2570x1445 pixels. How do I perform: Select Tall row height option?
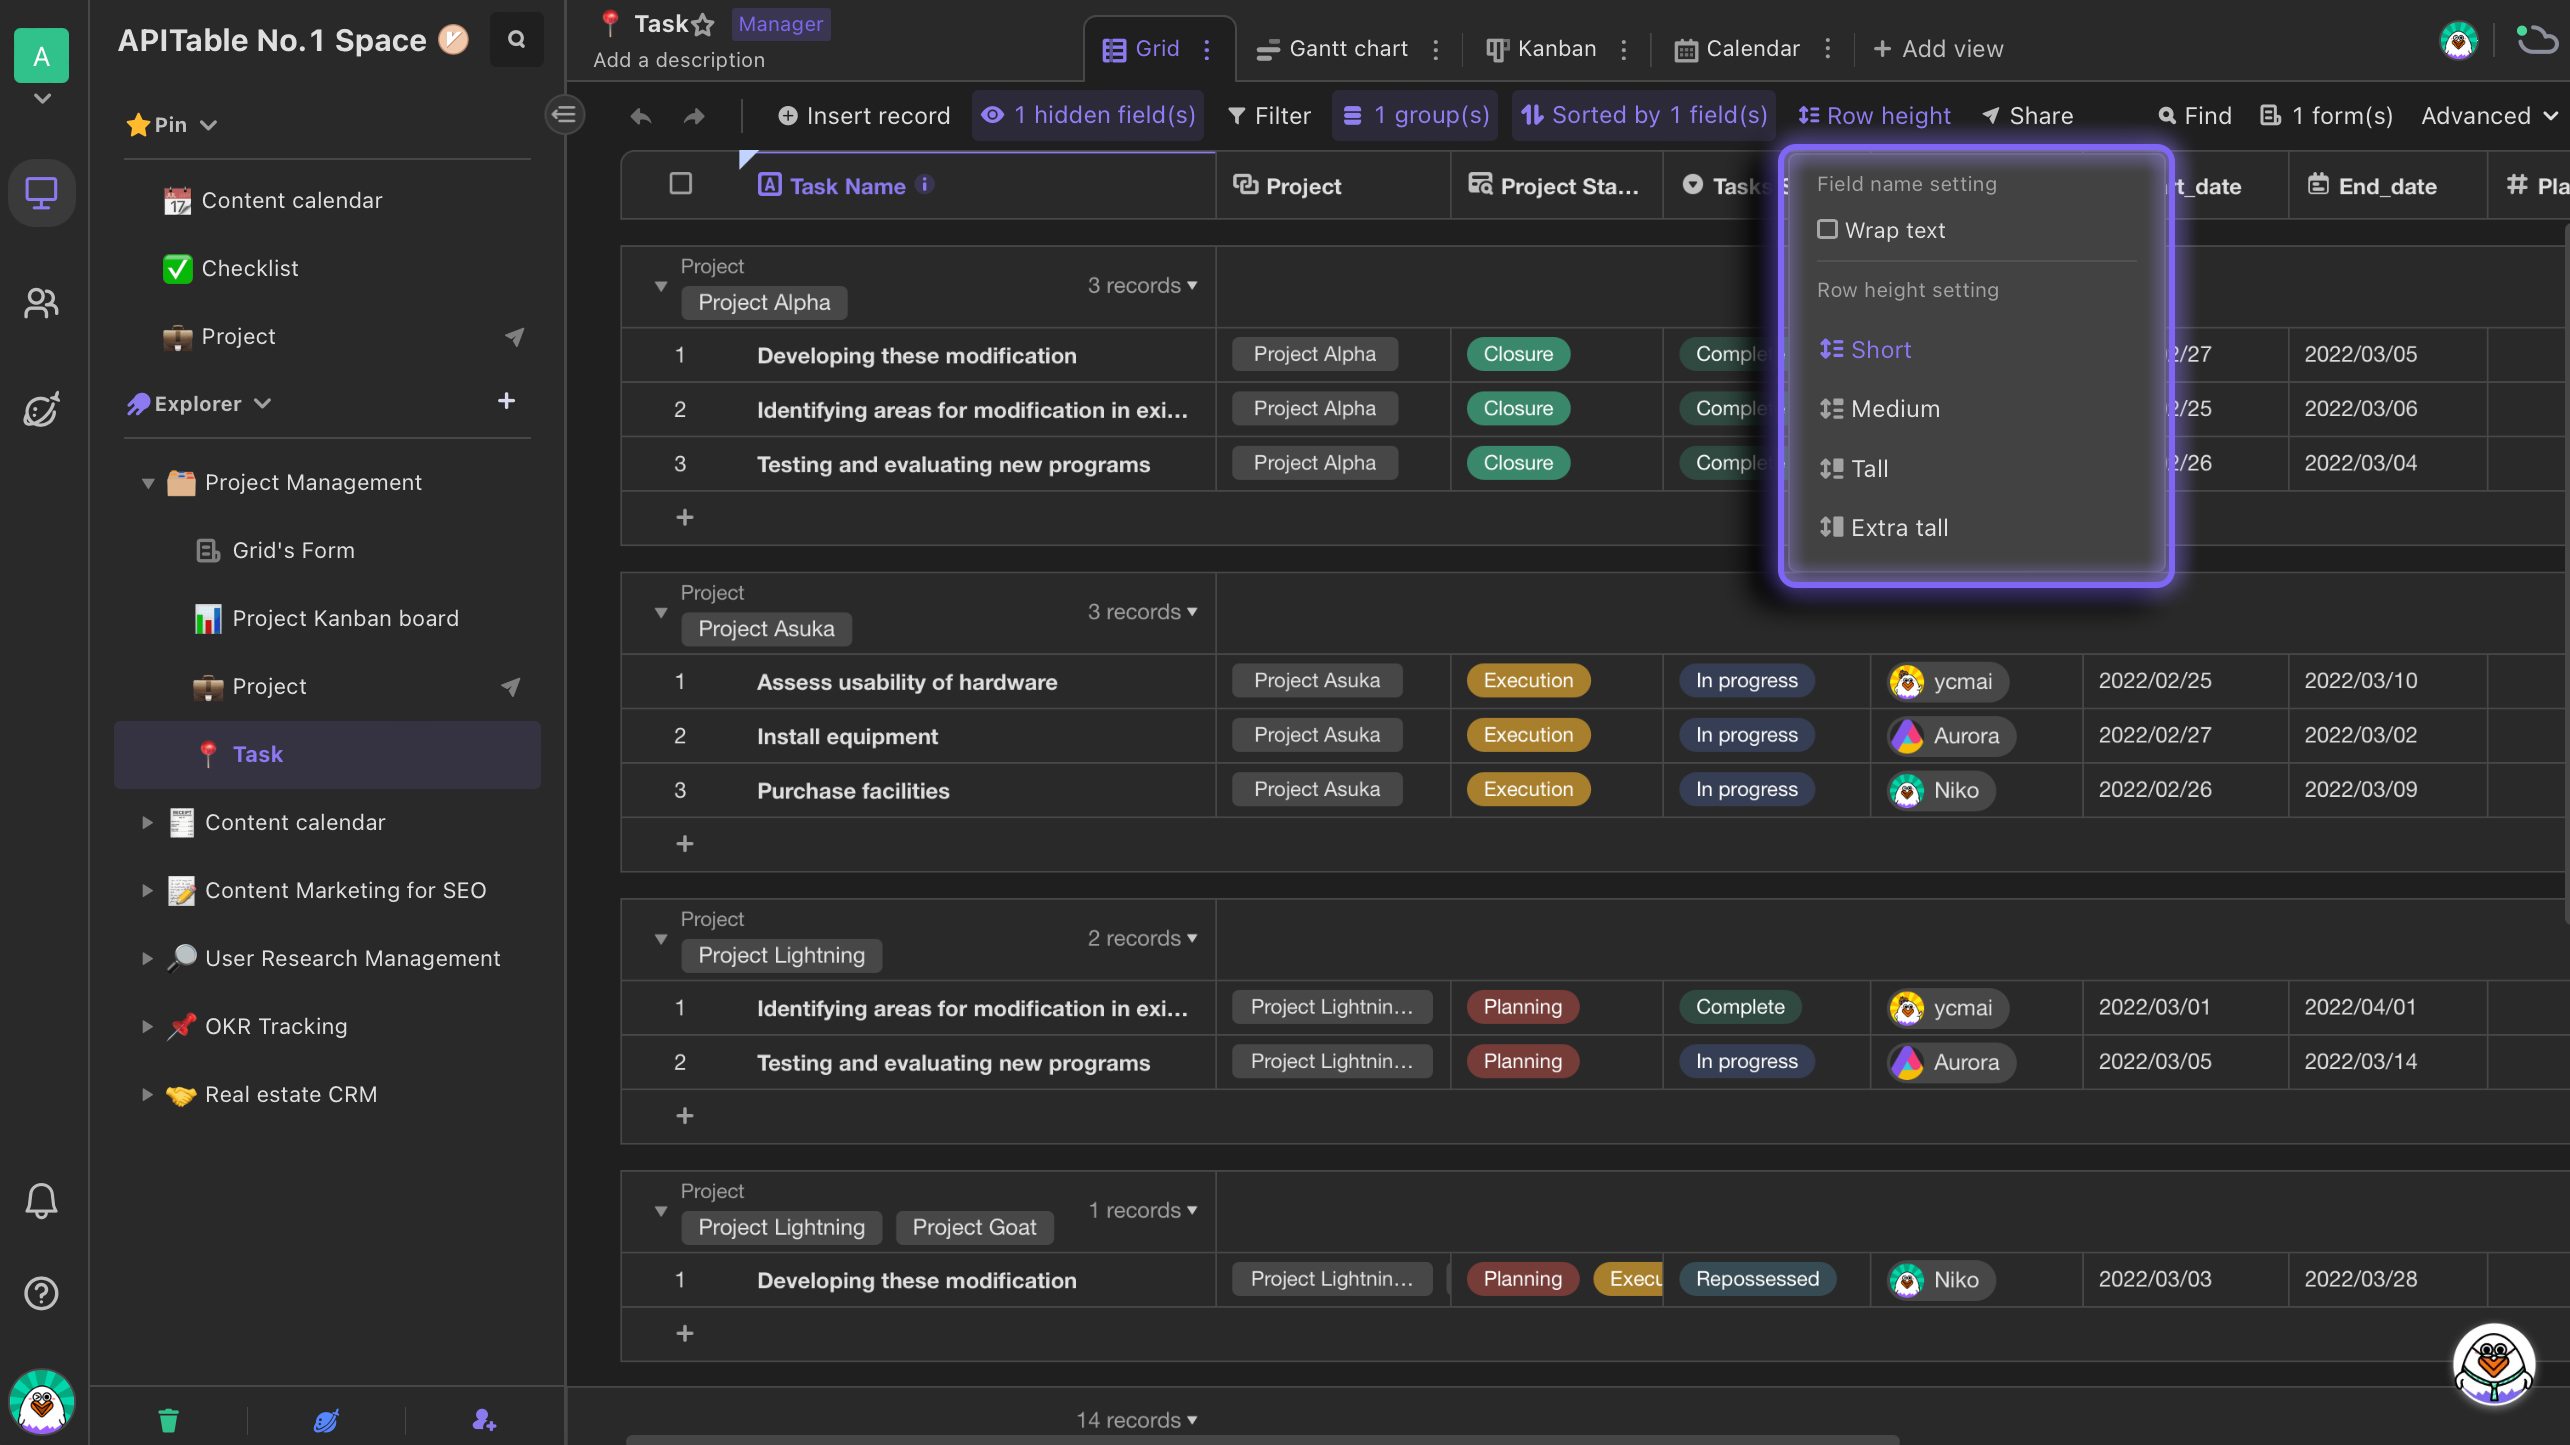click(1869, 468)
